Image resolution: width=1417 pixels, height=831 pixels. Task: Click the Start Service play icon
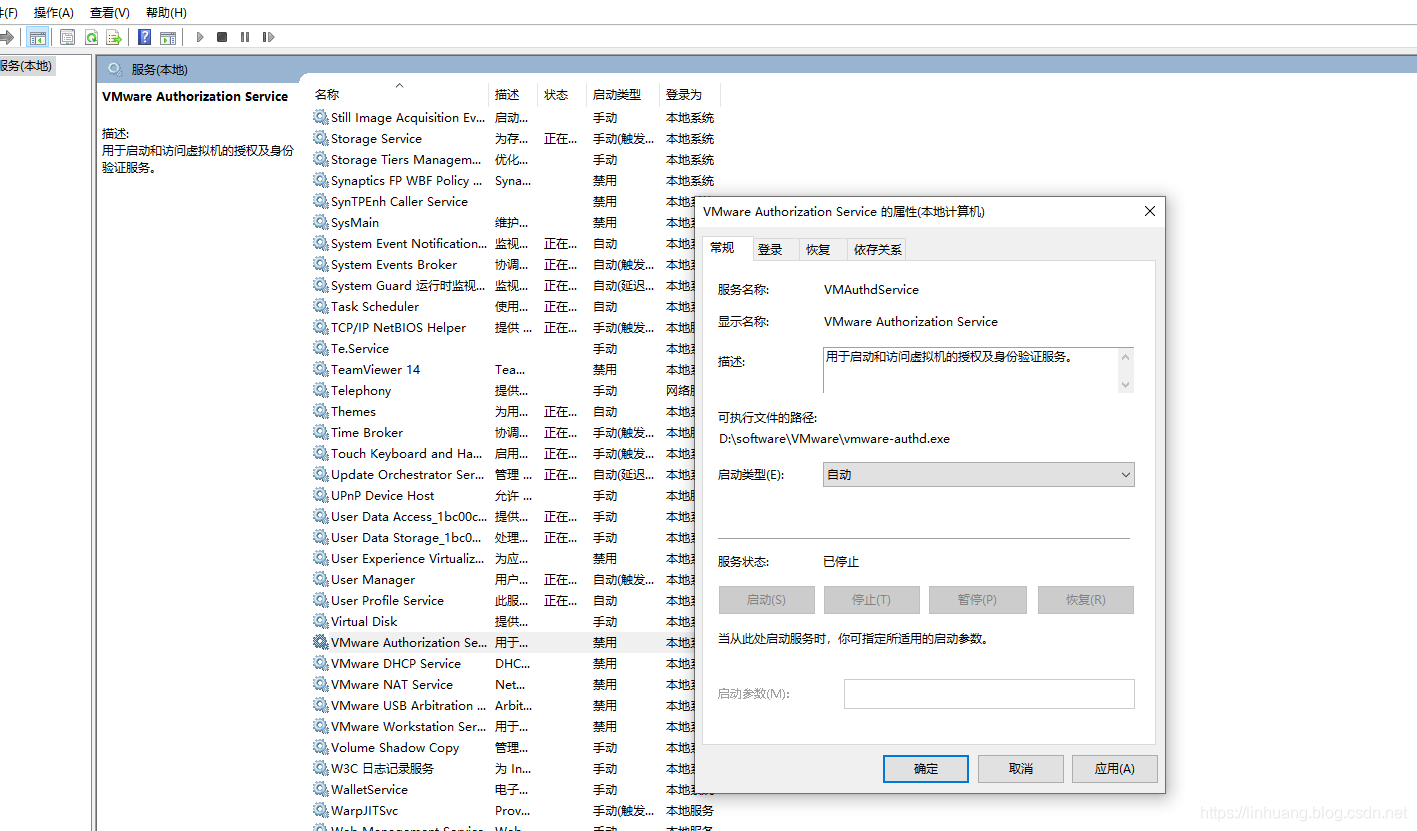pos(200,37)
